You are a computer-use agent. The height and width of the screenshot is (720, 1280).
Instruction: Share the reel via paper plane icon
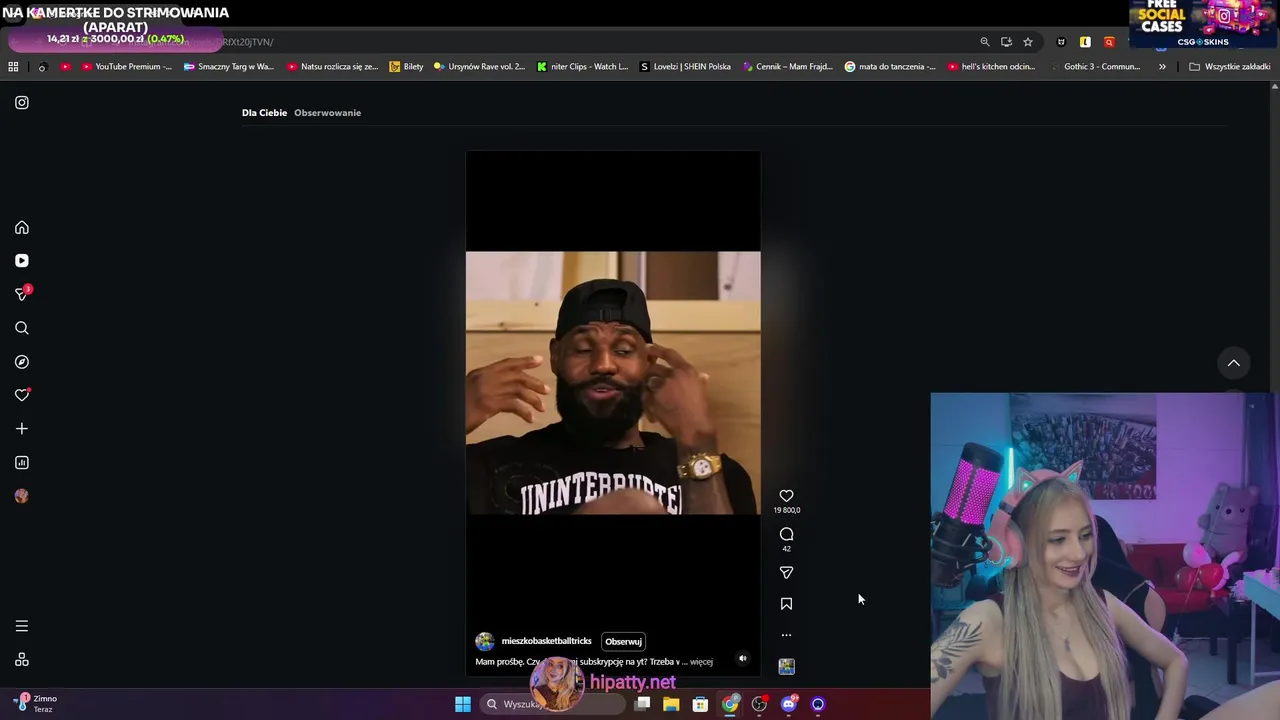coord(786,573)
